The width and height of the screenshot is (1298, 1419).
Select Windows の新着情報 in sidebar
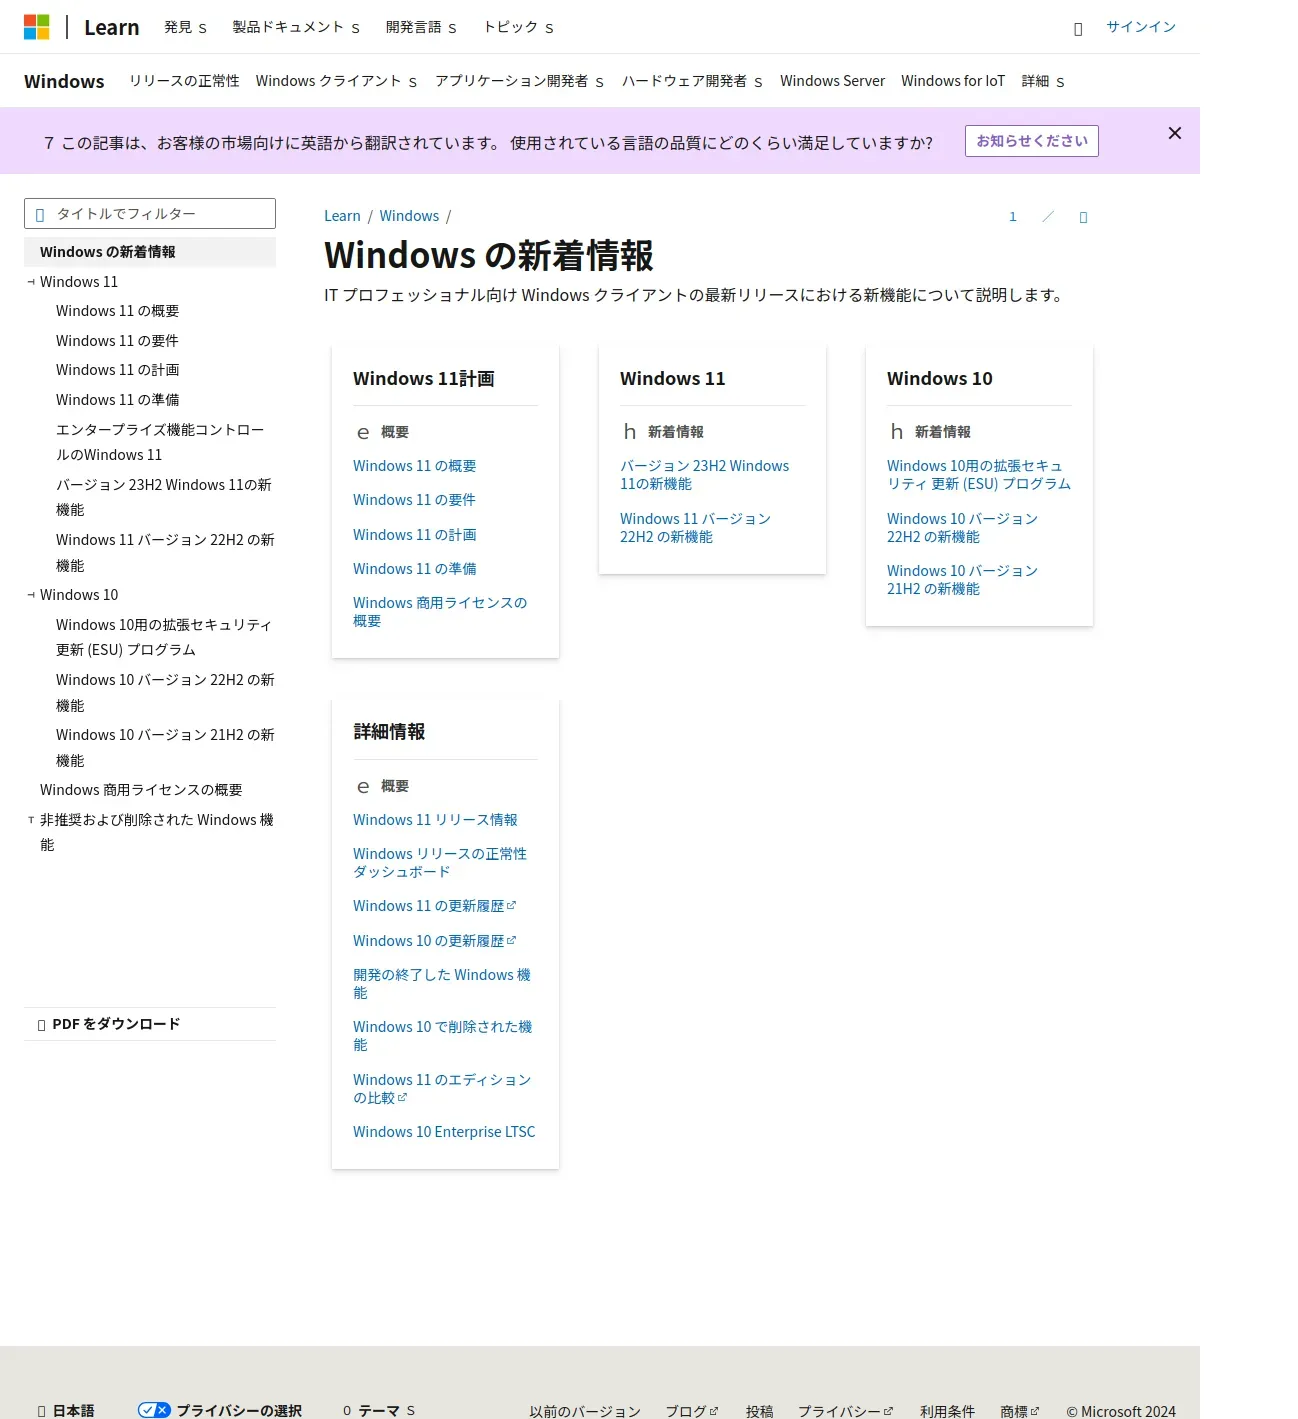point(150,252)
